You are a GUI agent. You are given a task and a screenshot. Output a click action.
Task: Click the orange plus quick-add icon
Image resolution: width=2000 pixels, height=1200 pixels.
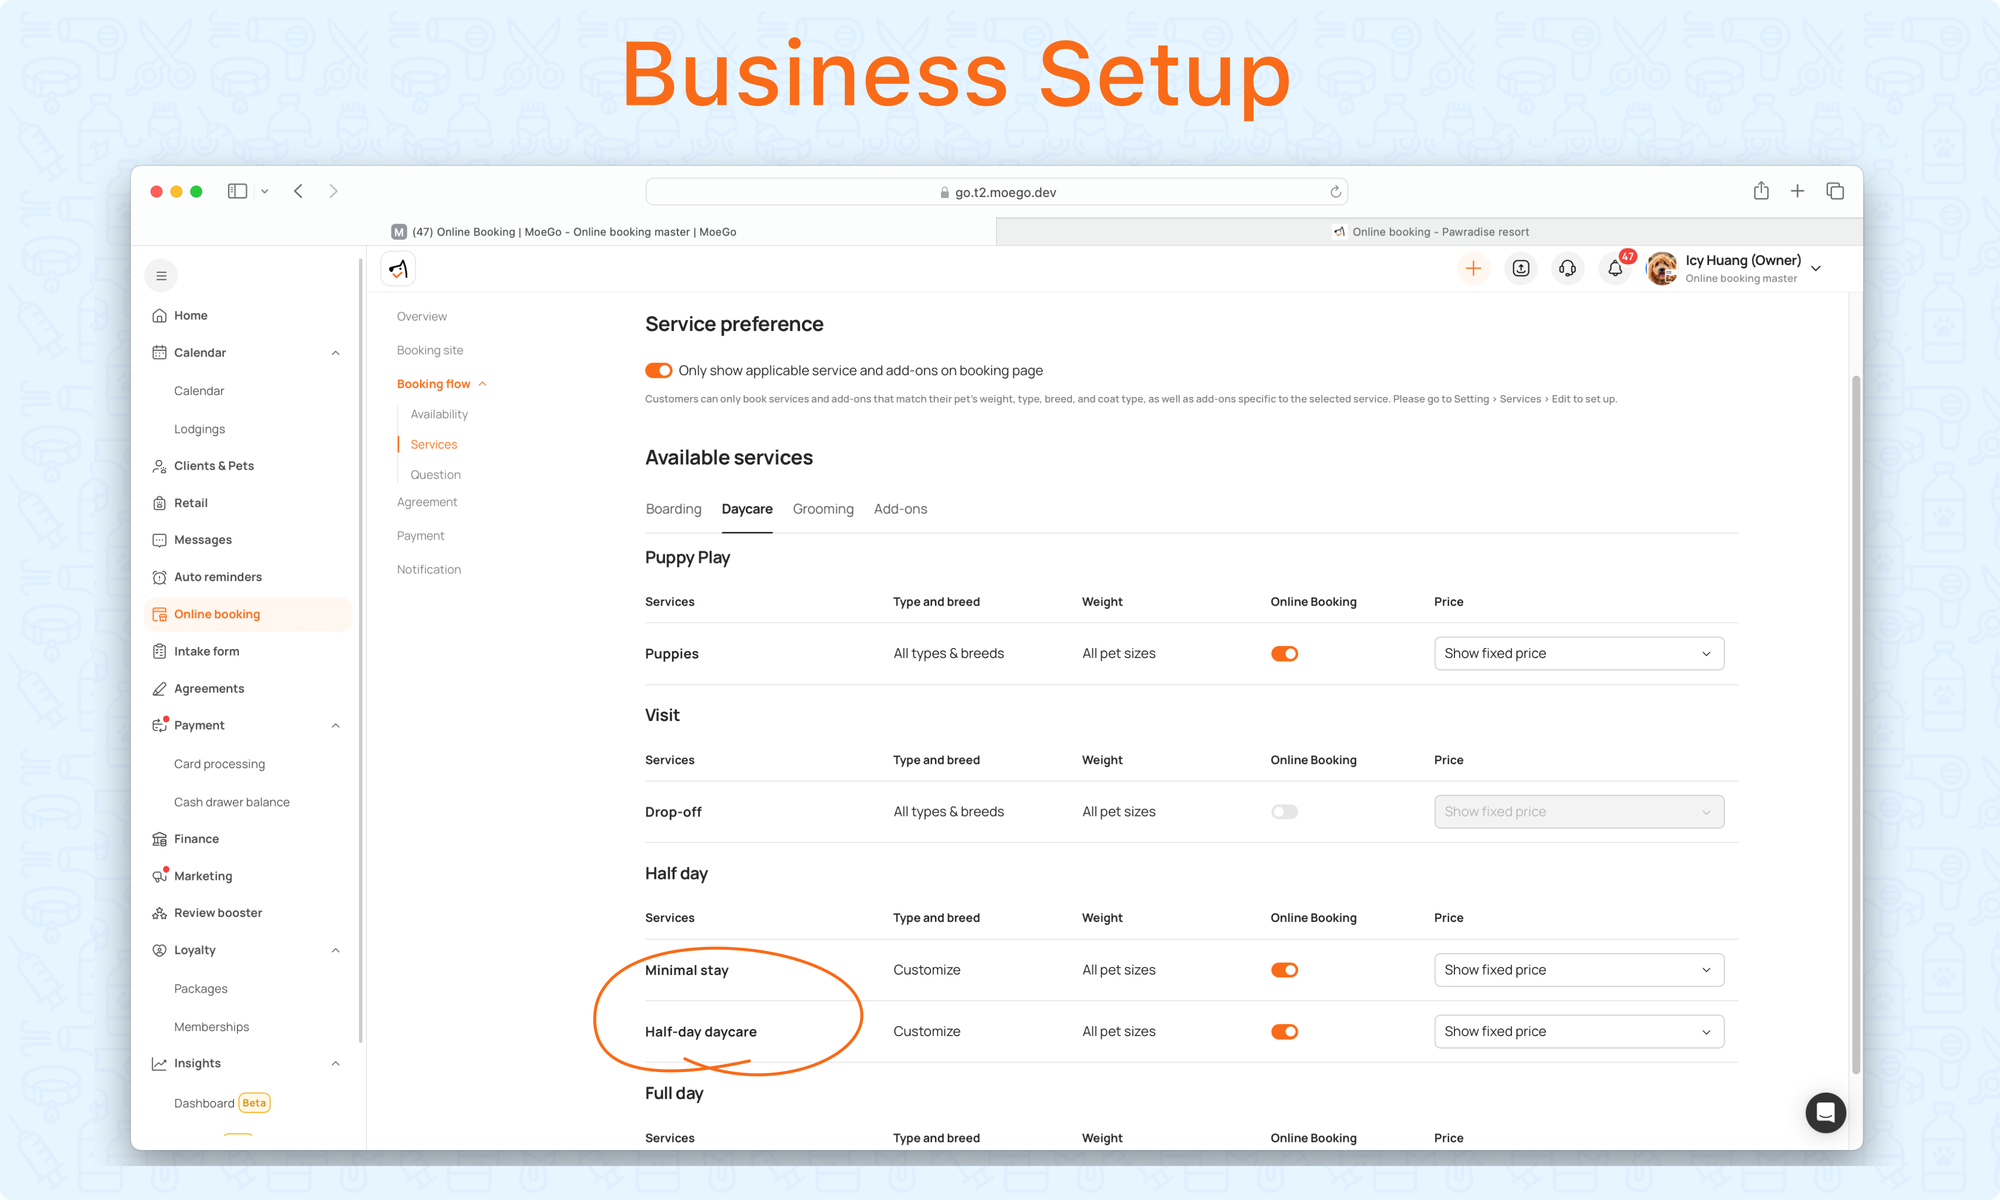(1473, 268)
